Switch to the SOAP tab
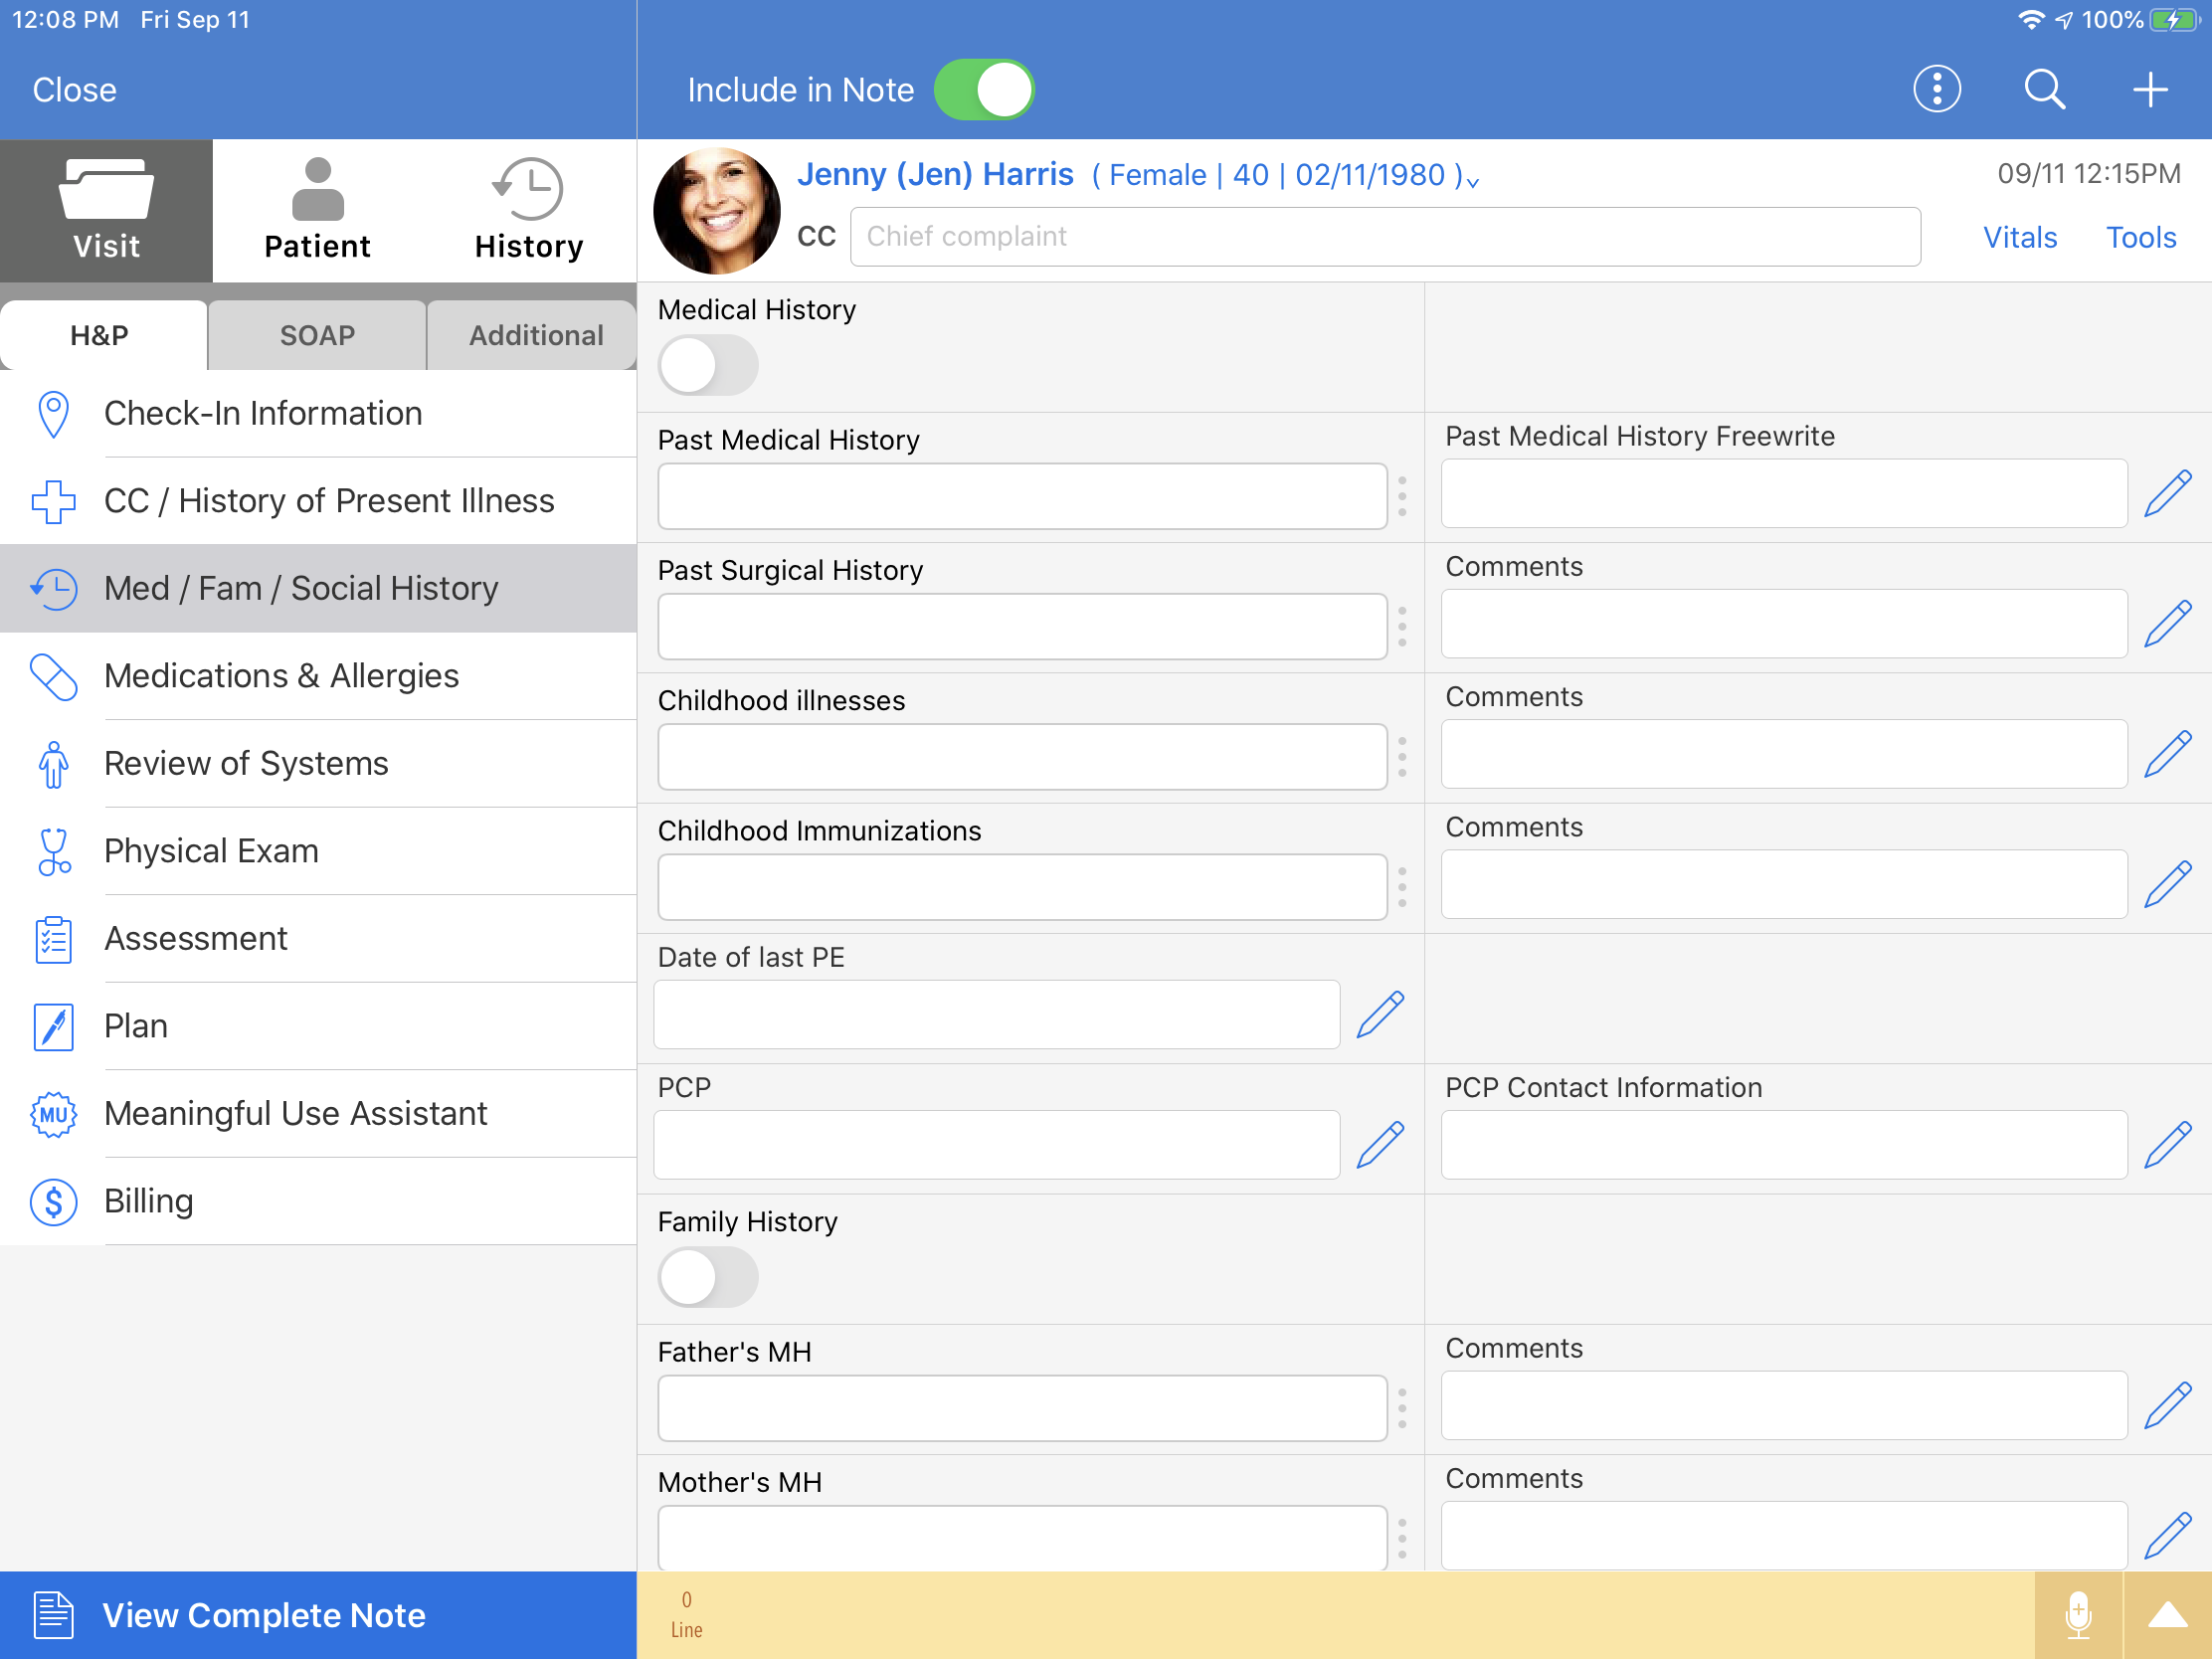This screenshot has width=2212, height=1659. 318,333
